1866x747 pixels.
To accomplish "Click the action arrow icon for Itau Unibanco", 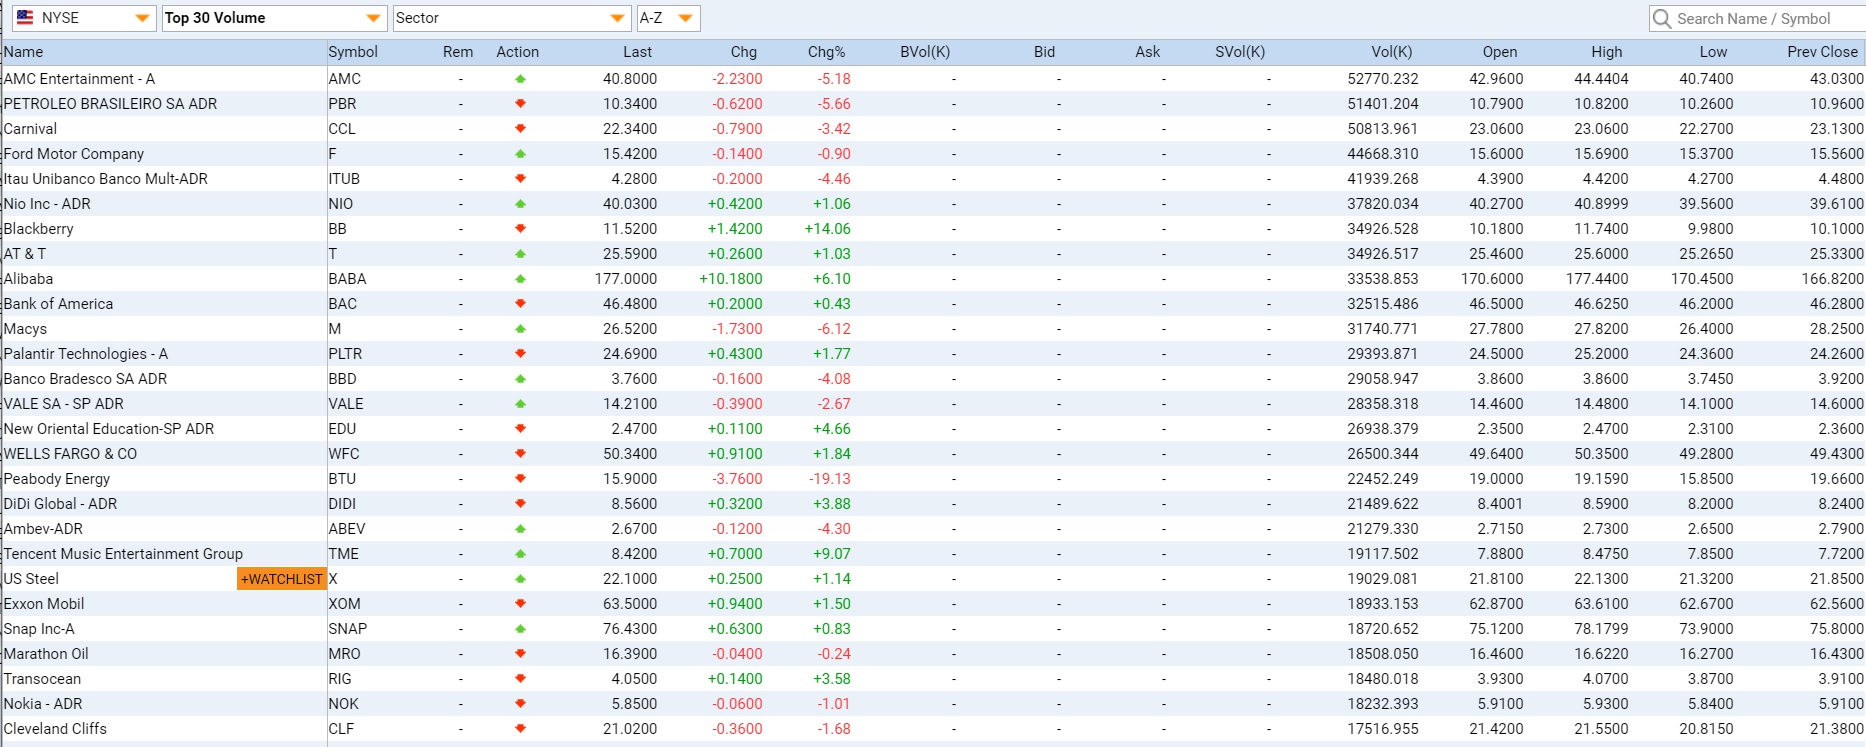I will [x=520, y=179].
